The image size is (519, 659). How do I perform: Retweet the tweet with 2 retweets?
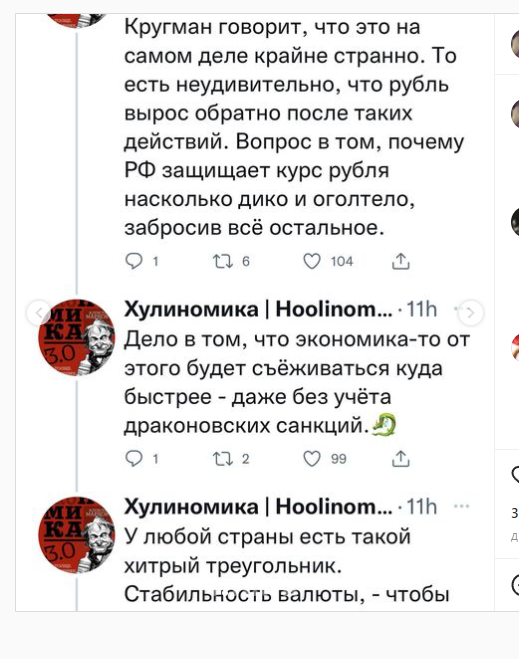(x=223, y=459)
